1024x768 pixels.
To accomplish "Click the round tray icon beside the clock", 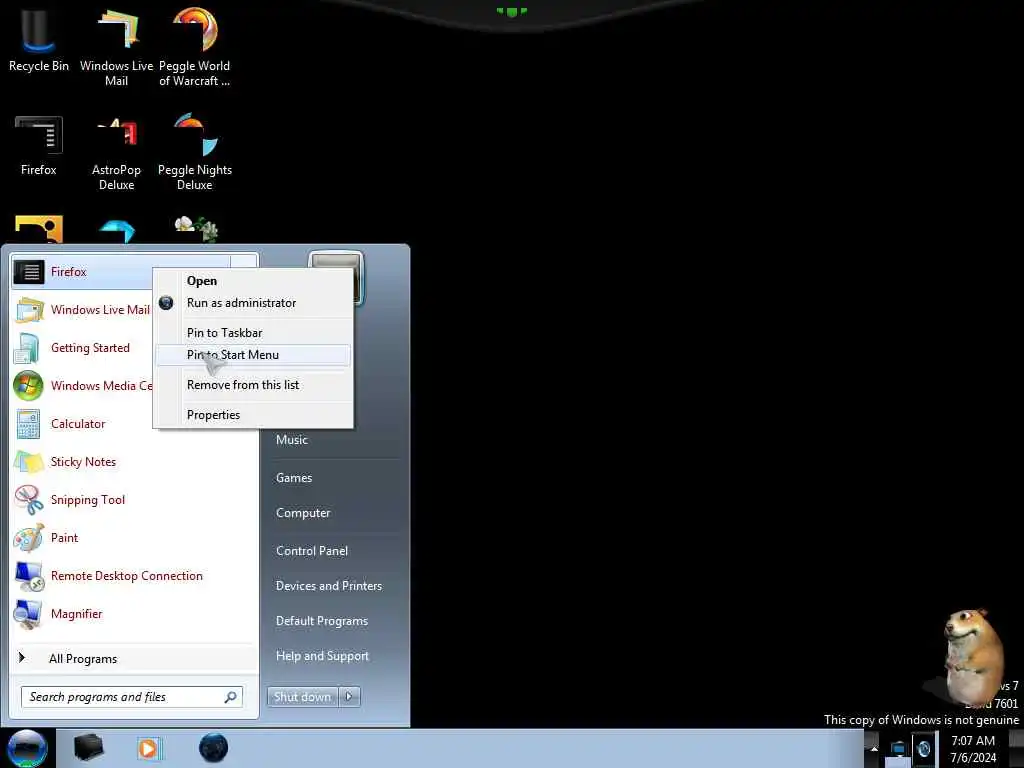I will point(923,748).
